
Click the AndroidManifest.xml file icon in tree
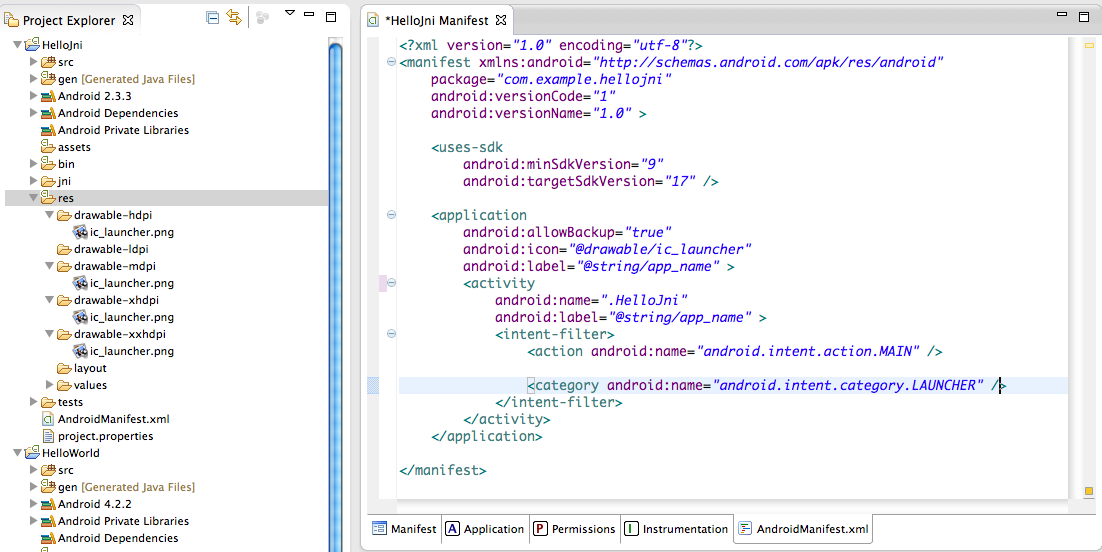[48, 419]
